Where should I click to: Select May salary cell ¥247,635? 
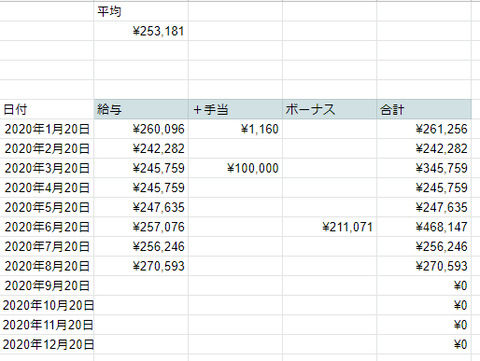pos(141,207)
